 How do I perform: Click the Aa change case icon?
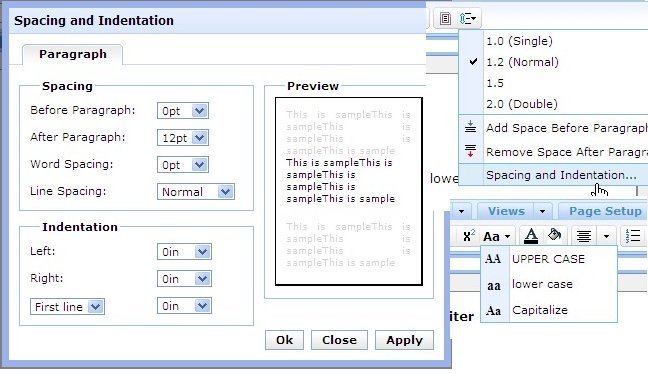tap(491, 236)
